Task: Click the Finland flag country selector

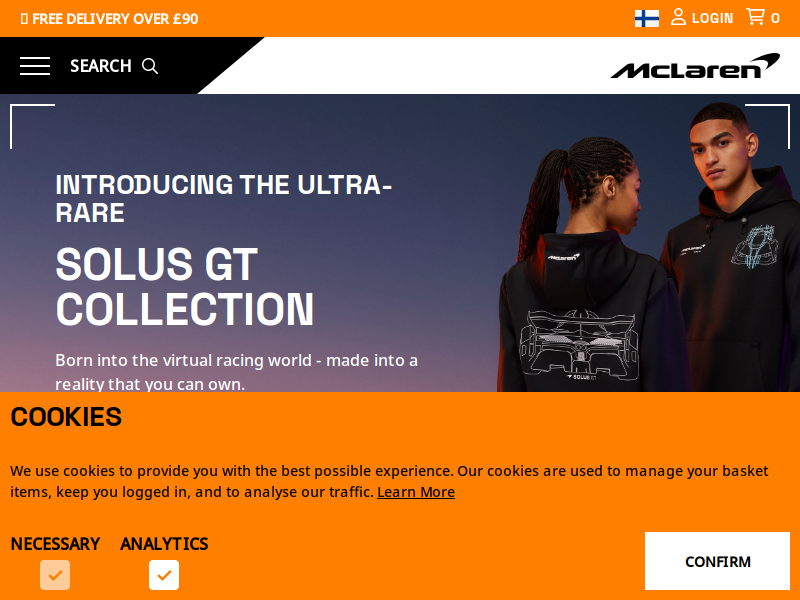Action: pos(646,18)
